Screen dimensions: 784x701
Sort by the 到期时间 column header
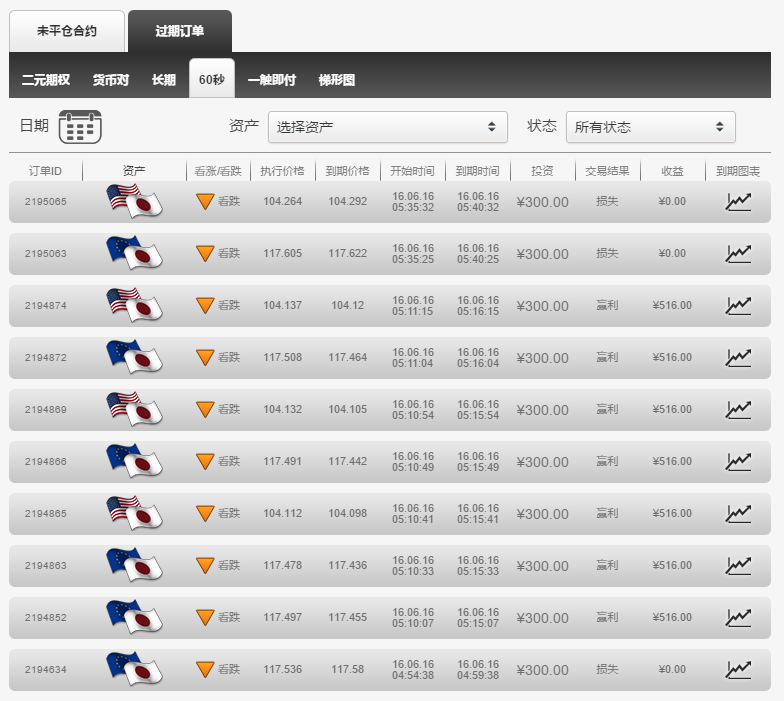point(478,171)
